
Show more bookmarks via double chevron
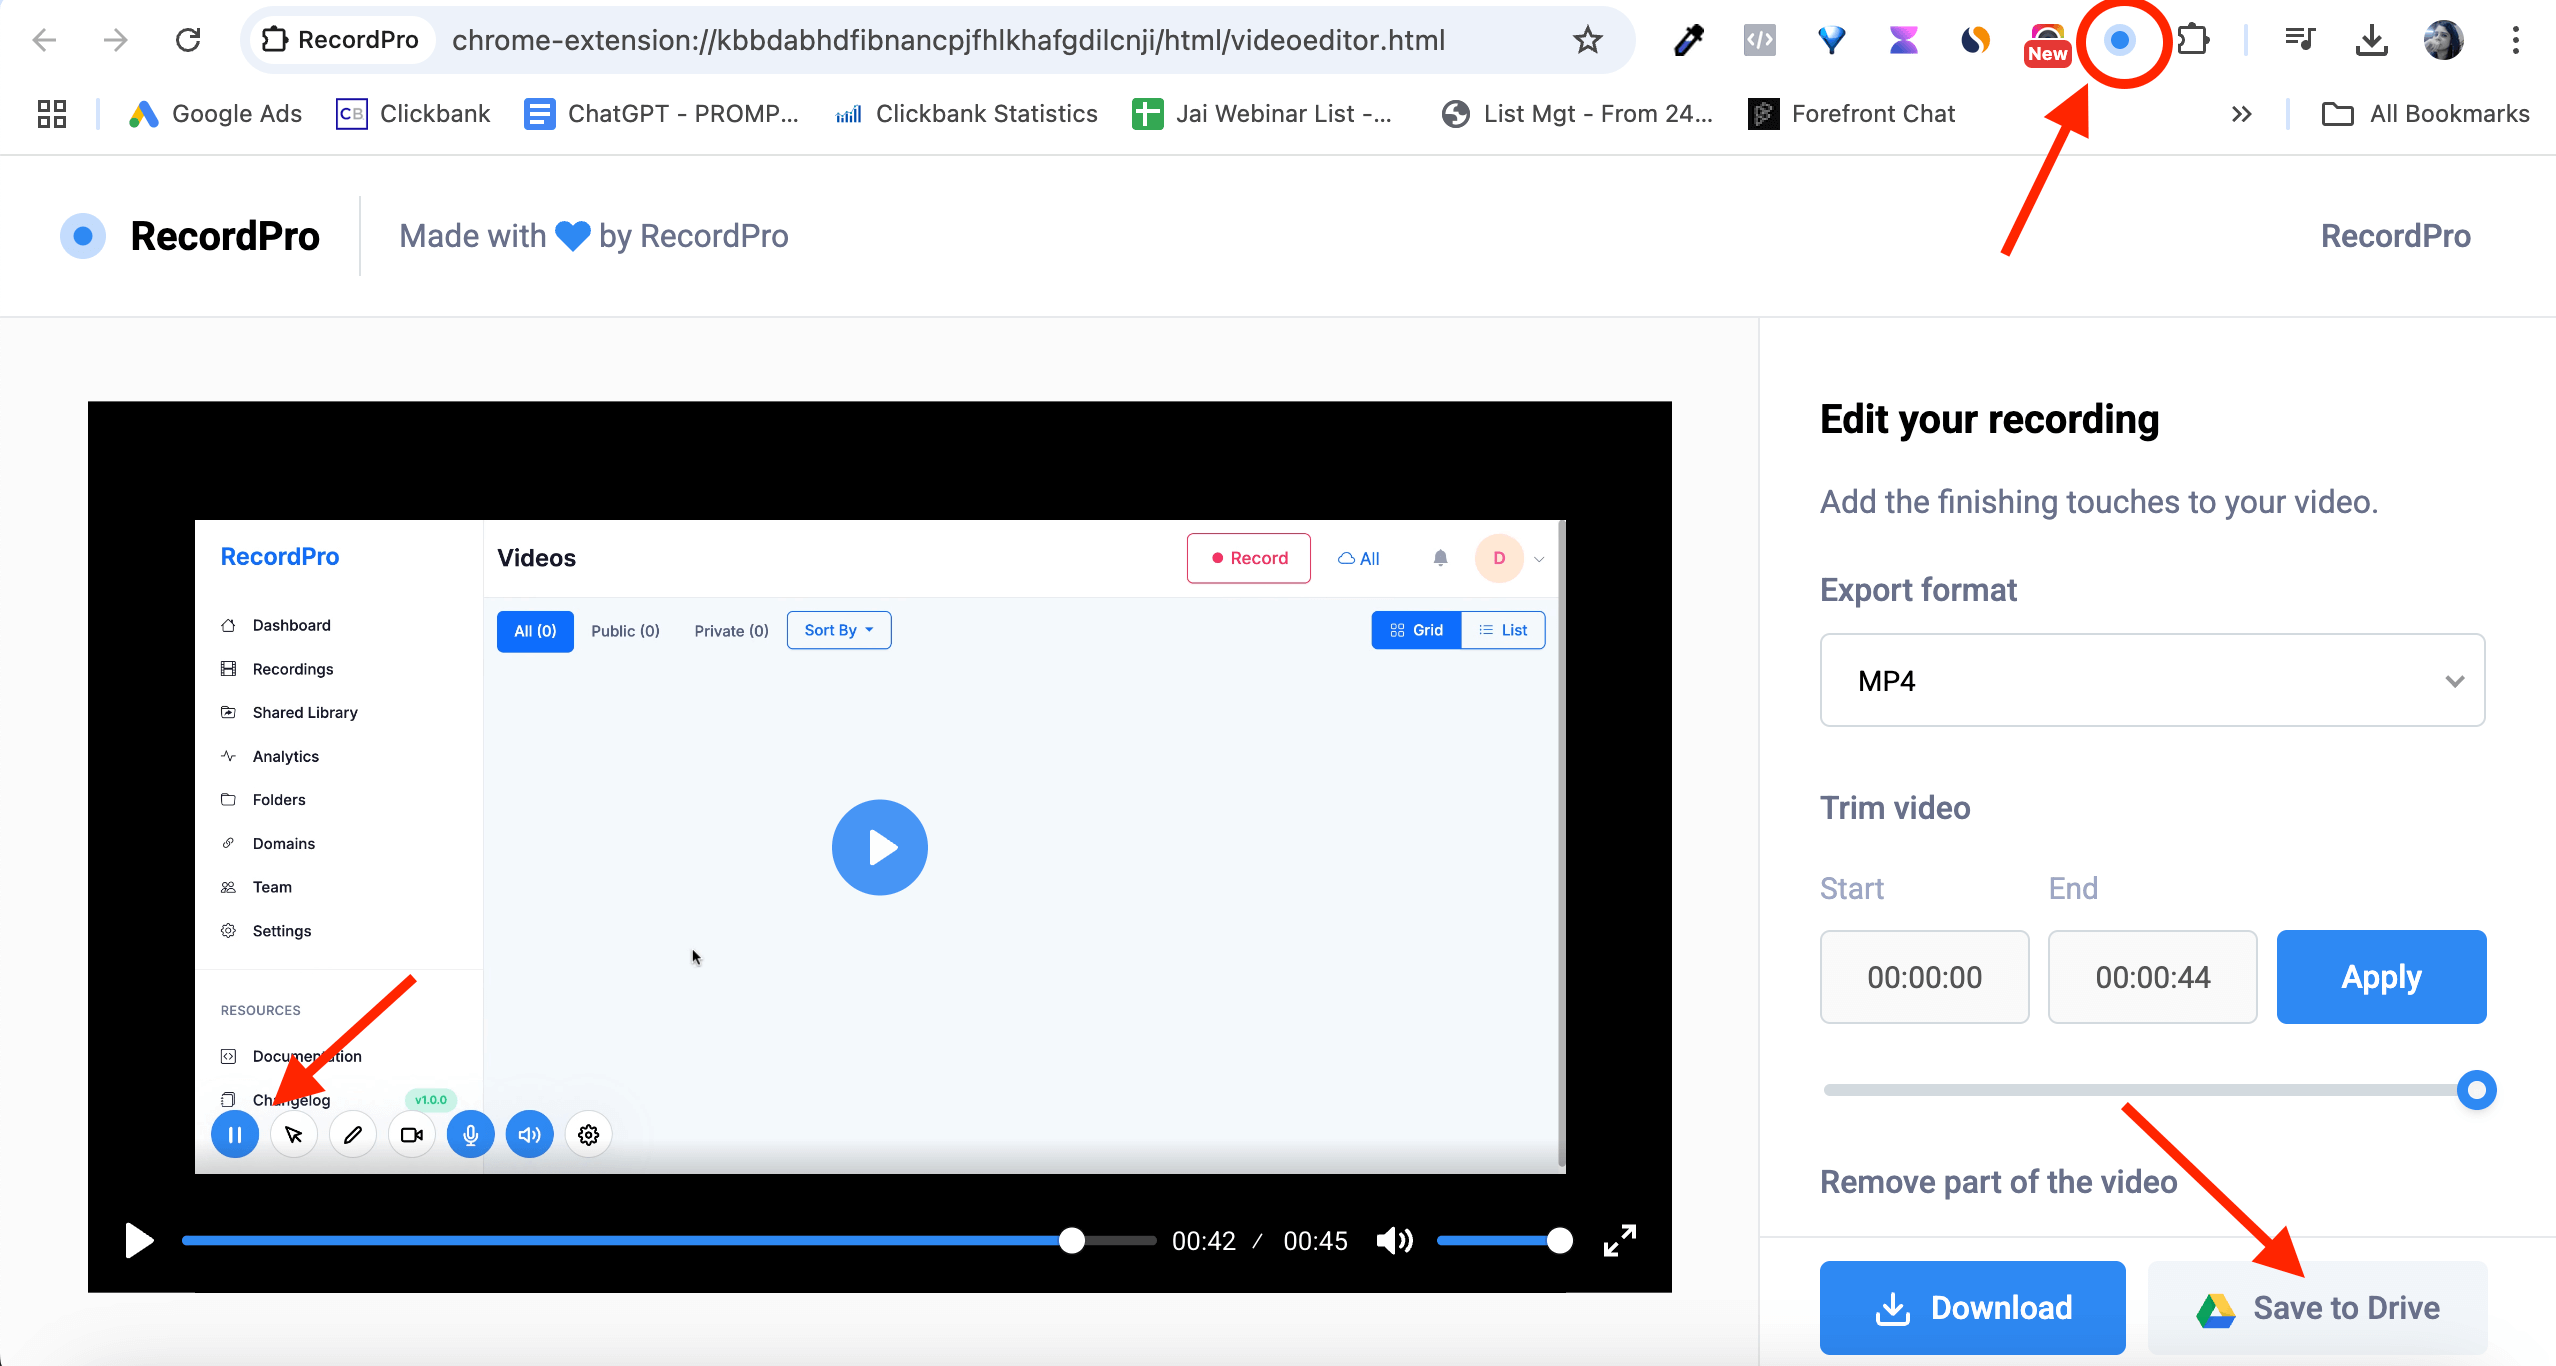[x=2241, y=114]
